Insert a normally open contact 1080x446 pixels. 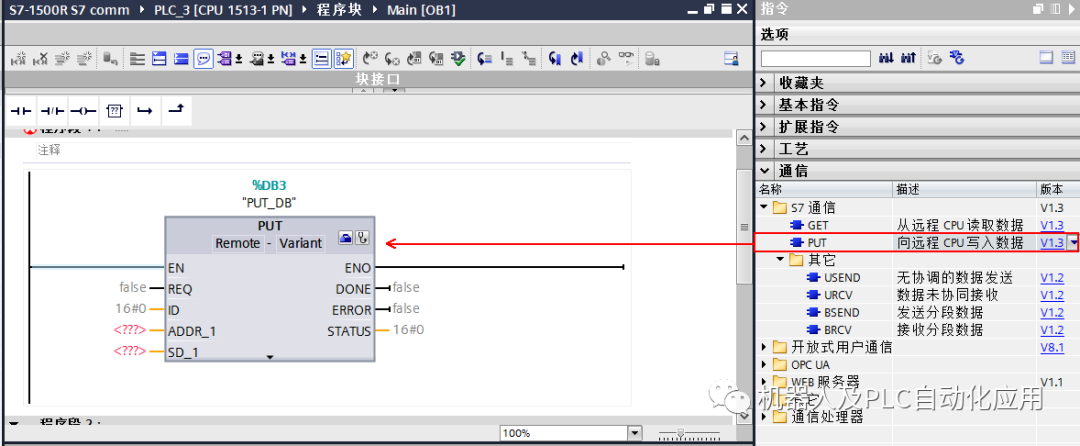(x=21, y=111)
